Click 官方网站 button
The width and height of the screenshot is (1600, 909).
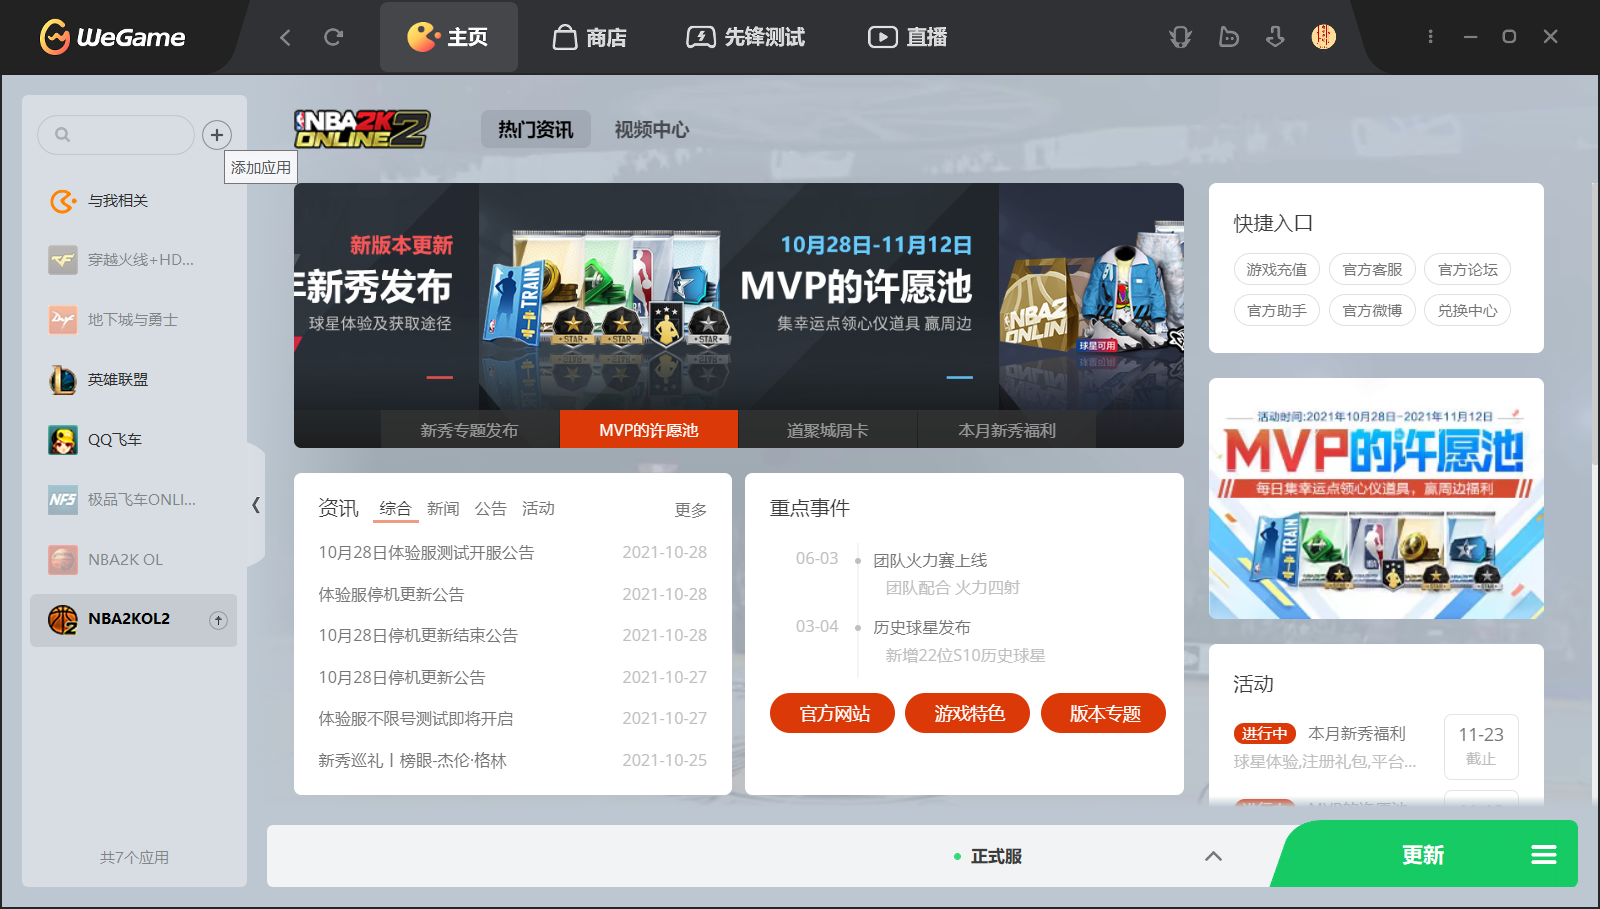pos(832,713)
